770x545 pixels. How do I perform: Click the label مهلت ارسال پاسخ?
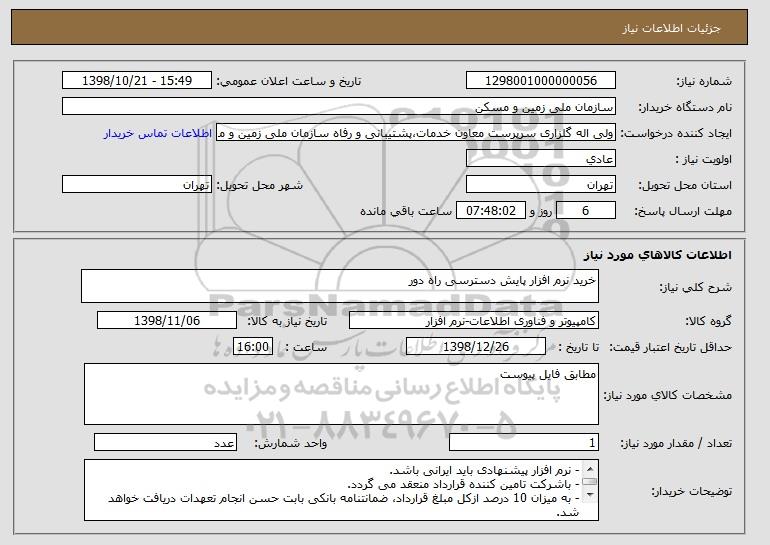[x=683, y=211]
